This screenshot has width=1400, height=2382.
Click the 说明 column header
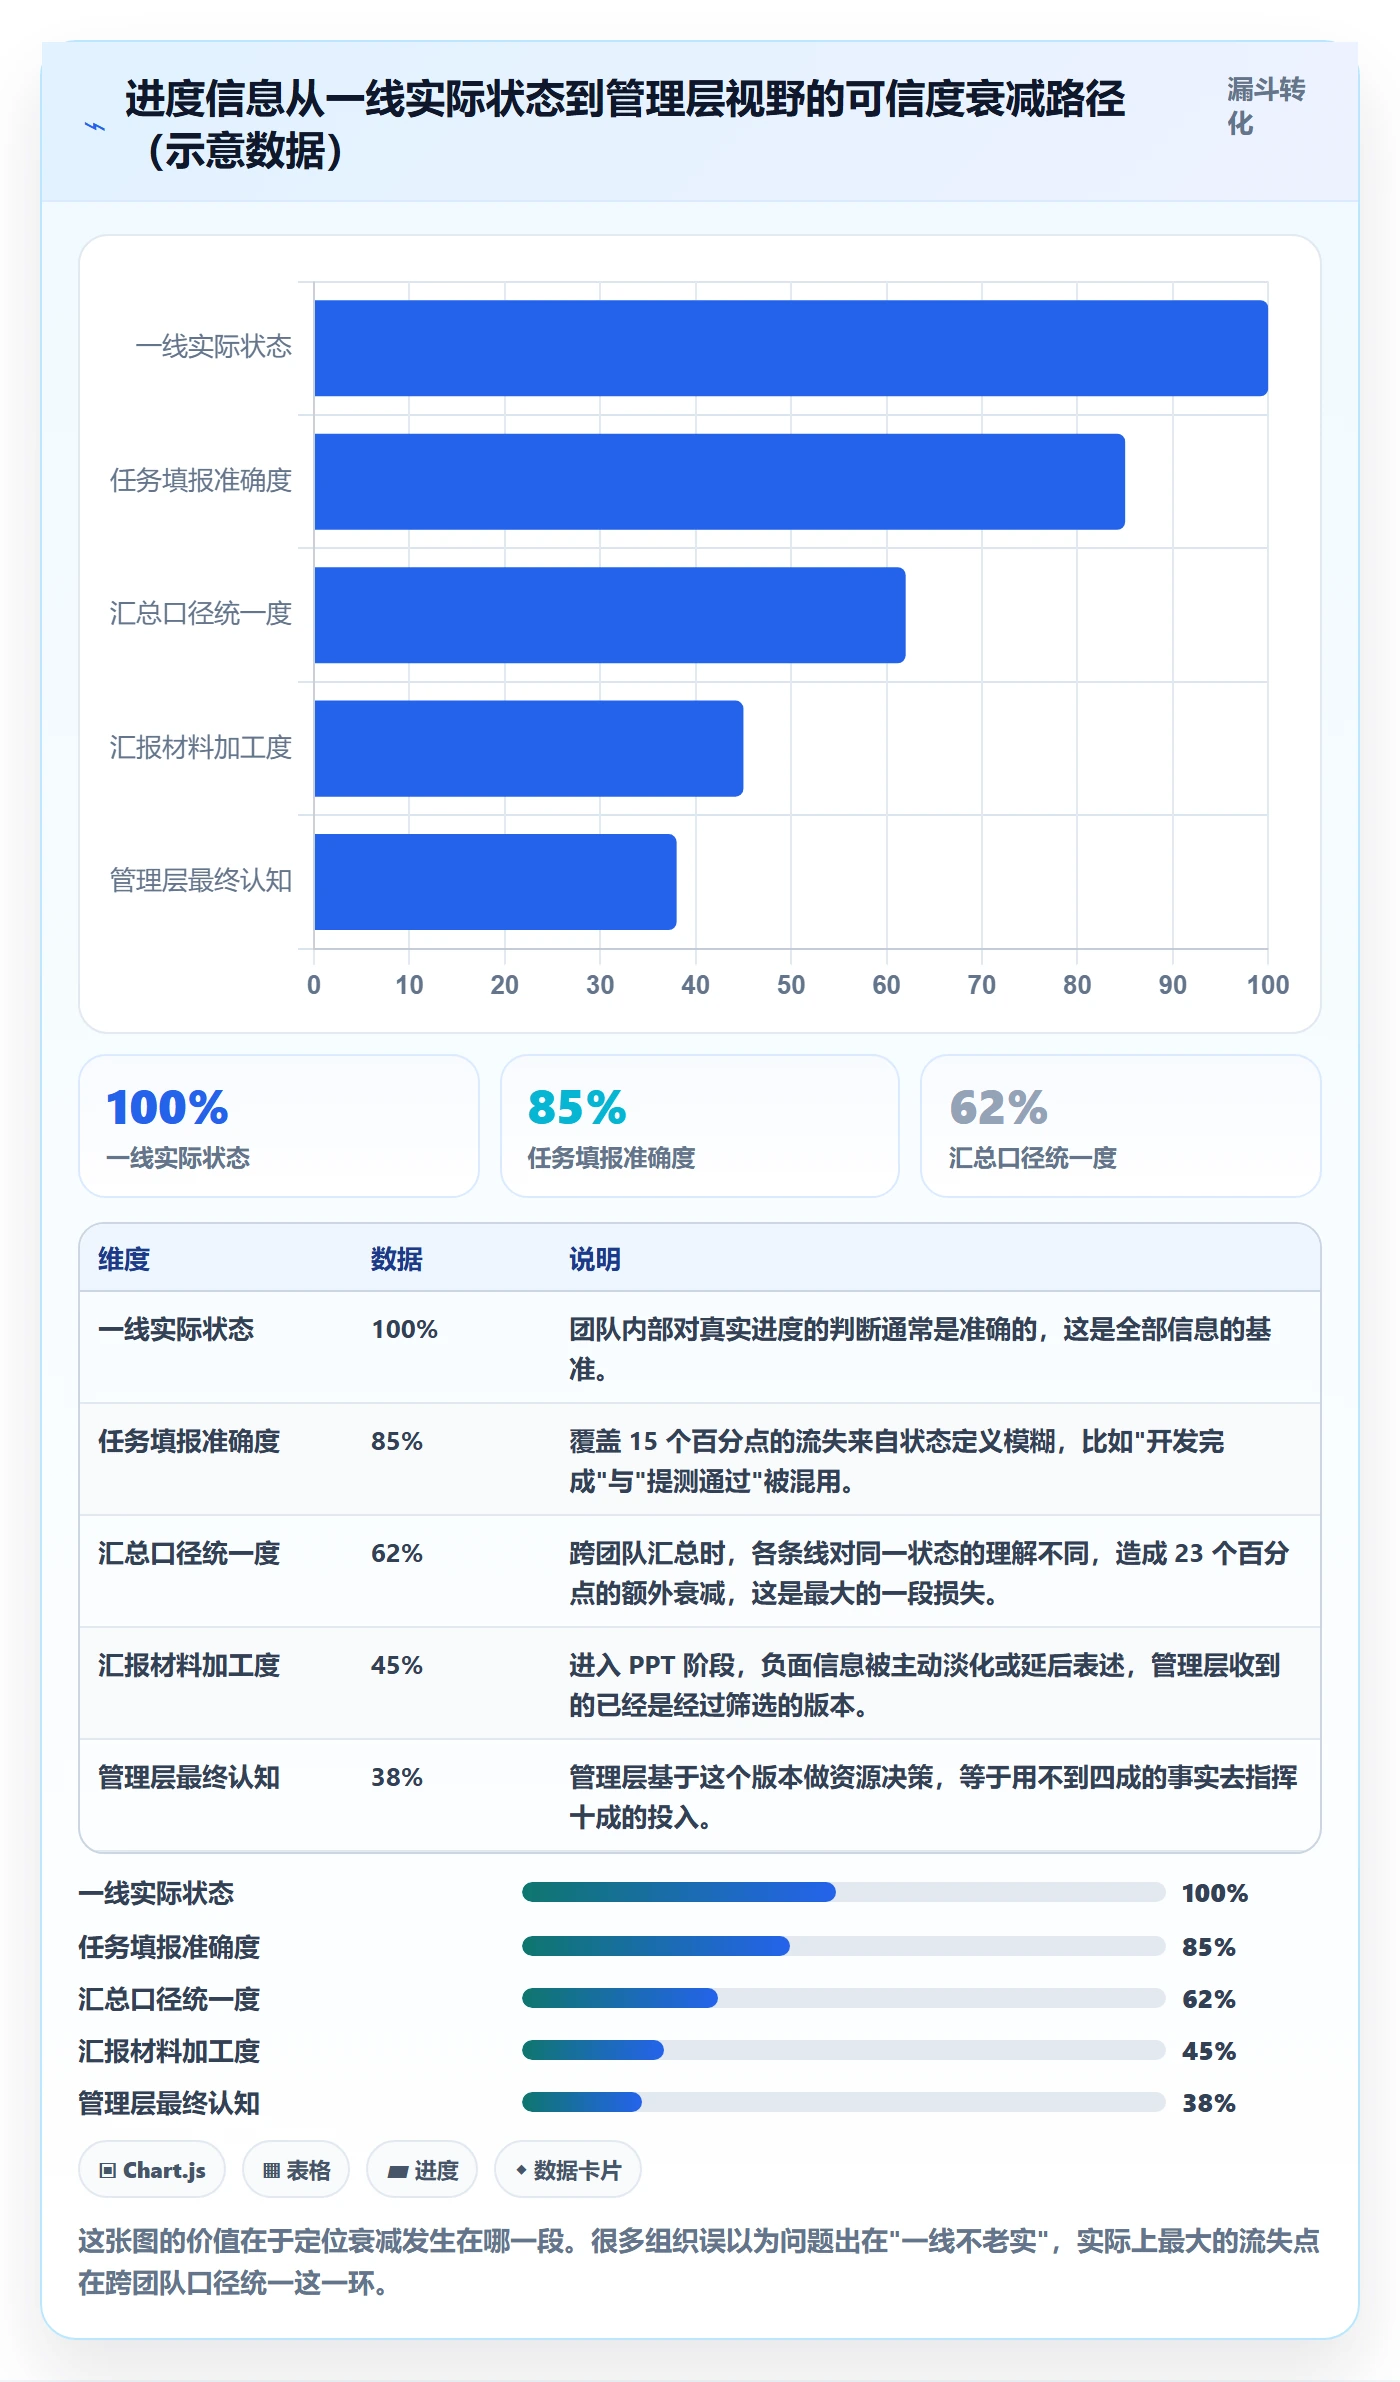(x=595, y=1259)
